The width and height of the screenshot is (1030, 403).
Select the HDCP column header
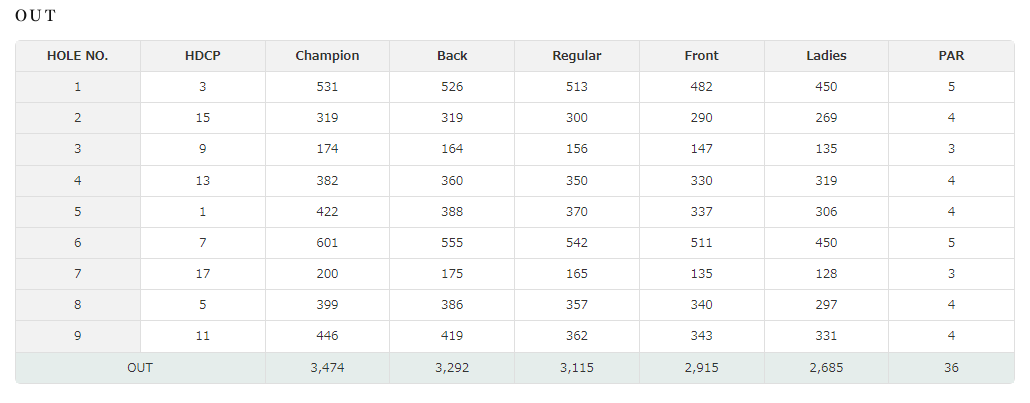(202, 56)
